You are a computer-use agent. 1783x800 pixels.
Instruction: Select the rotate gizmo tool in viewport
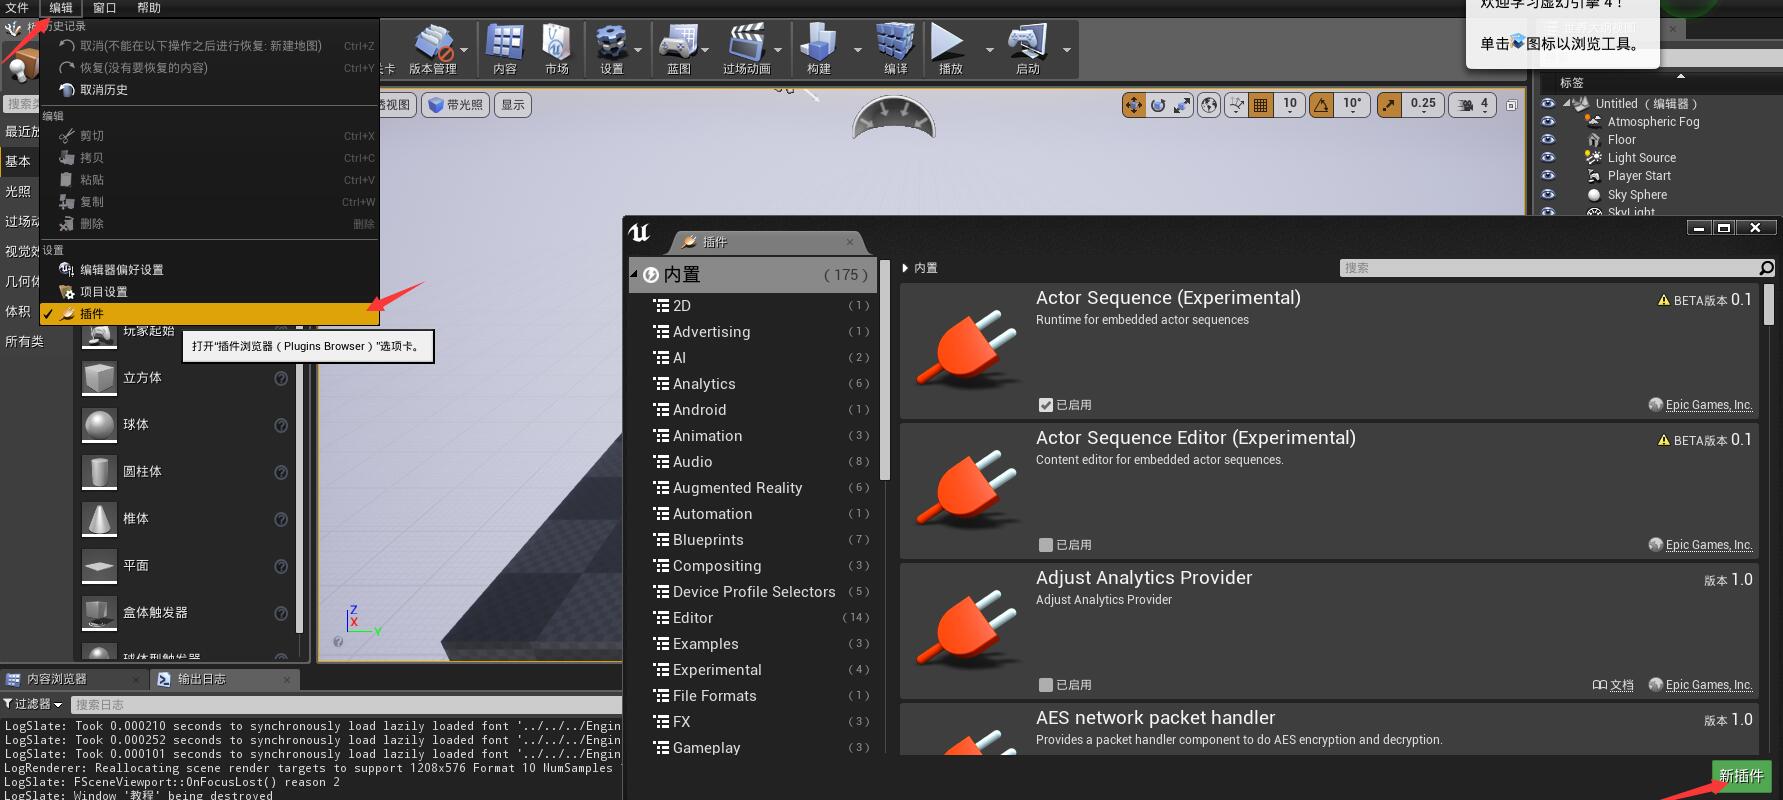1158,105
